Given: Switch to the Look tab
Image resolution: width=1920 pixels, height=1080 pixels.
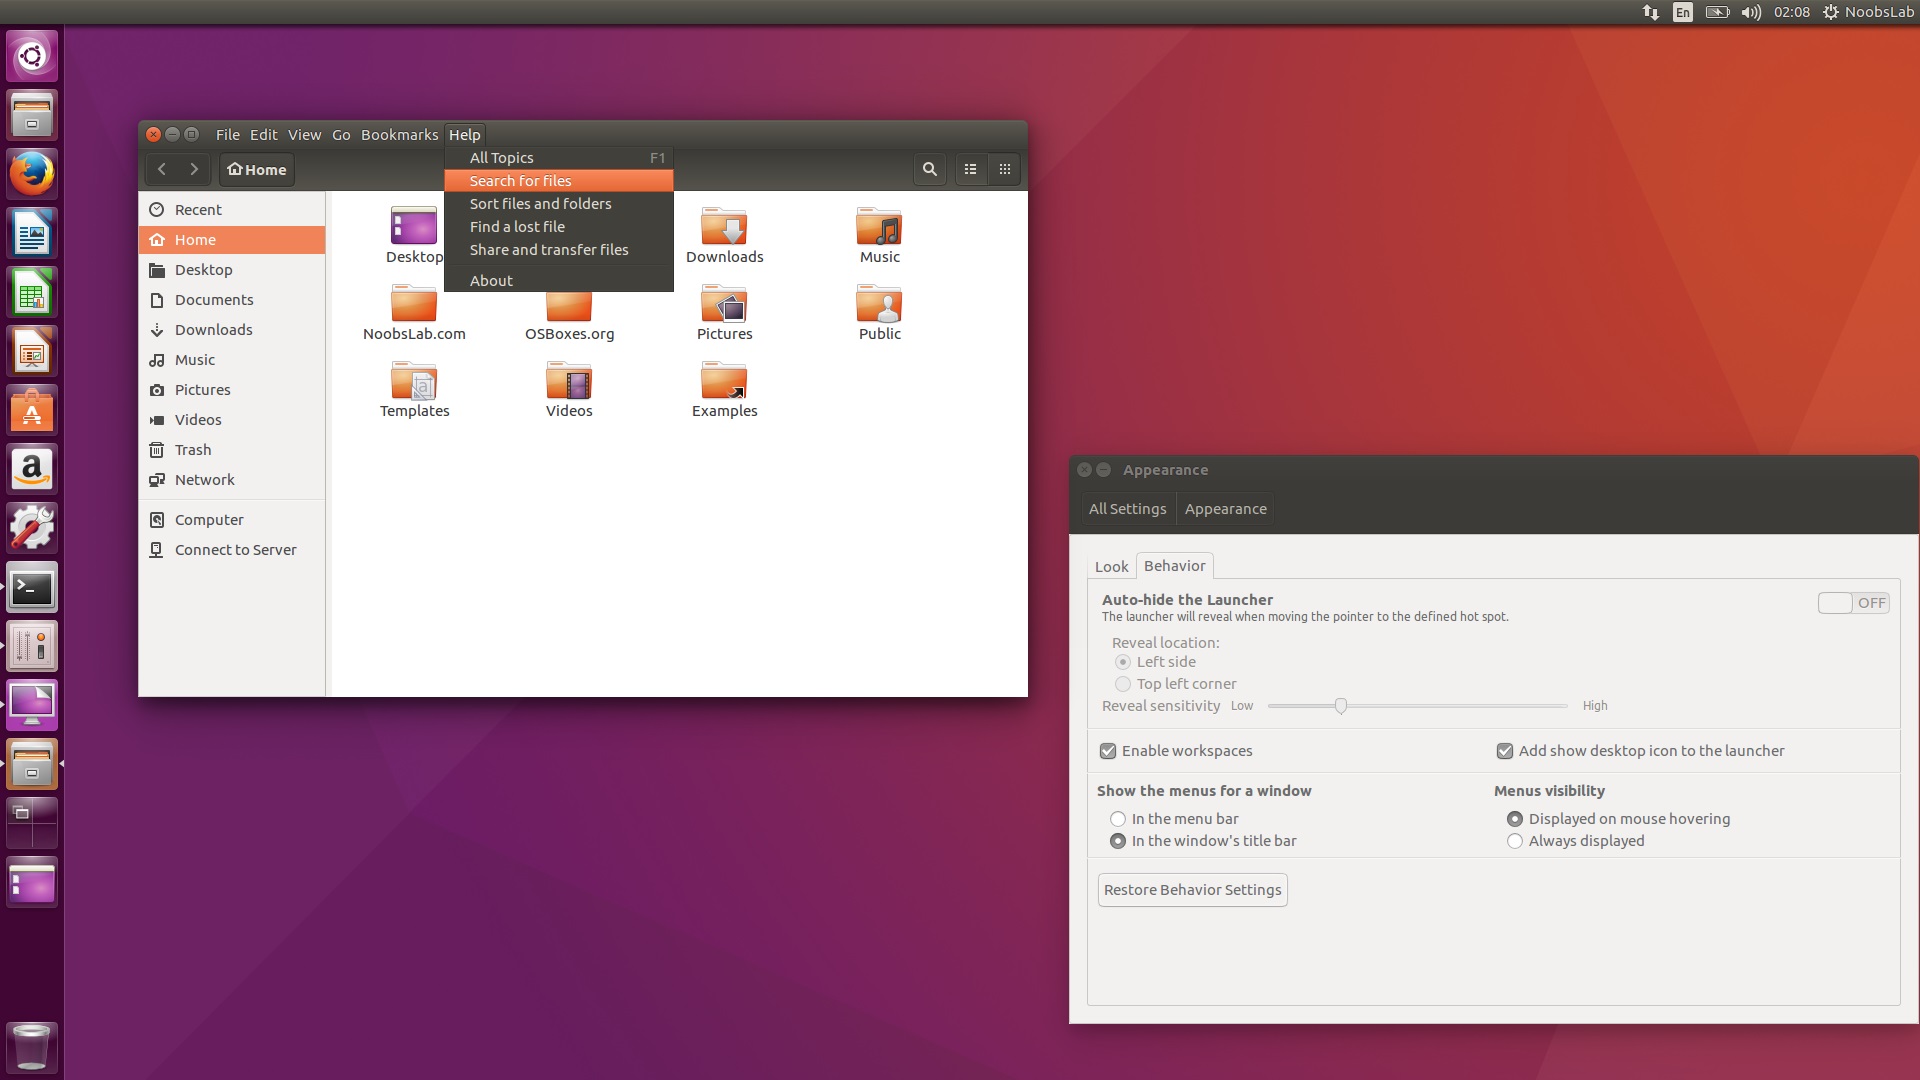Looking at the screenshot, I should 1111,566.
